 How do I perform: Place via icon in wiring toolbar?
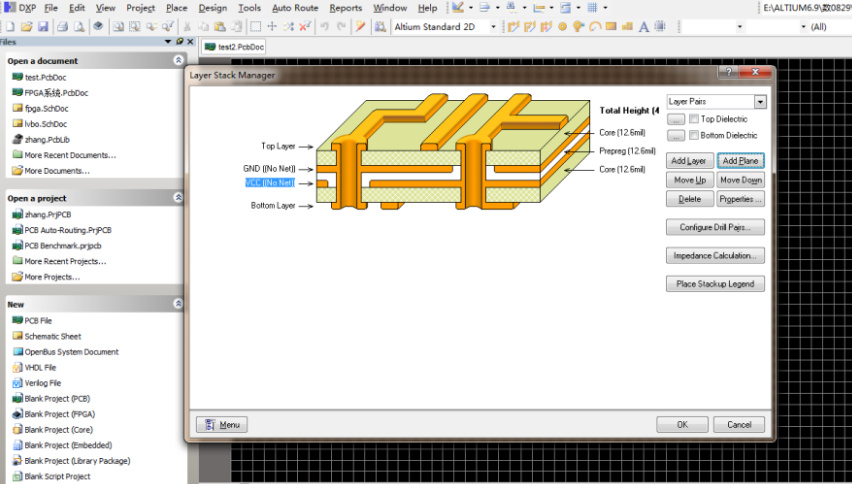tap(579, 27)
